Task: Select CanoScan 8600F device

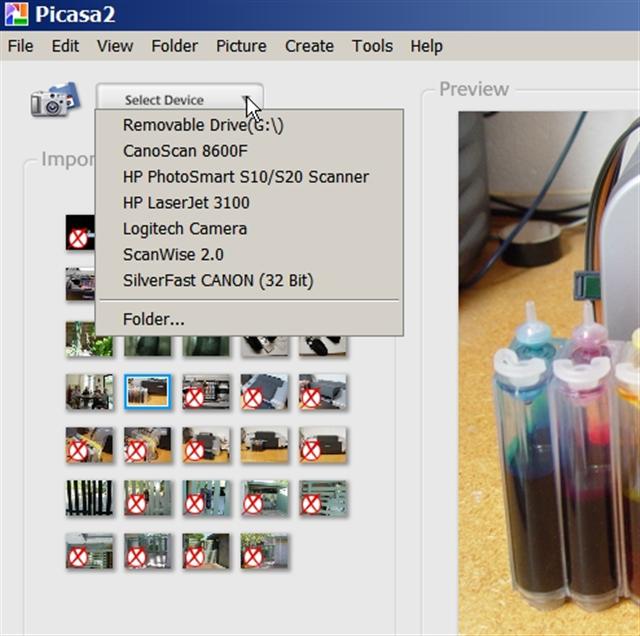Action: pyautogui.click(x=249, y=151)
